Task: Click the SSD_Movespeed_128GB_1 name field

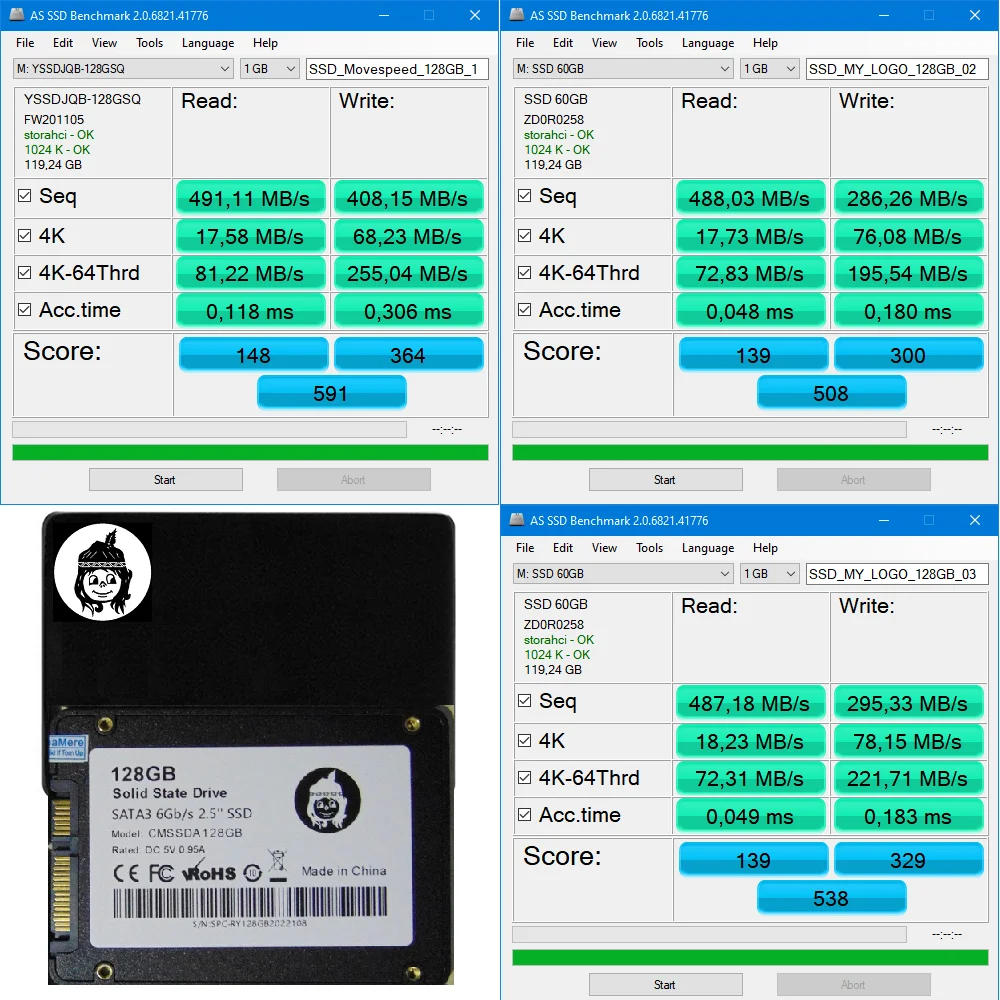Action: (397, 69)
